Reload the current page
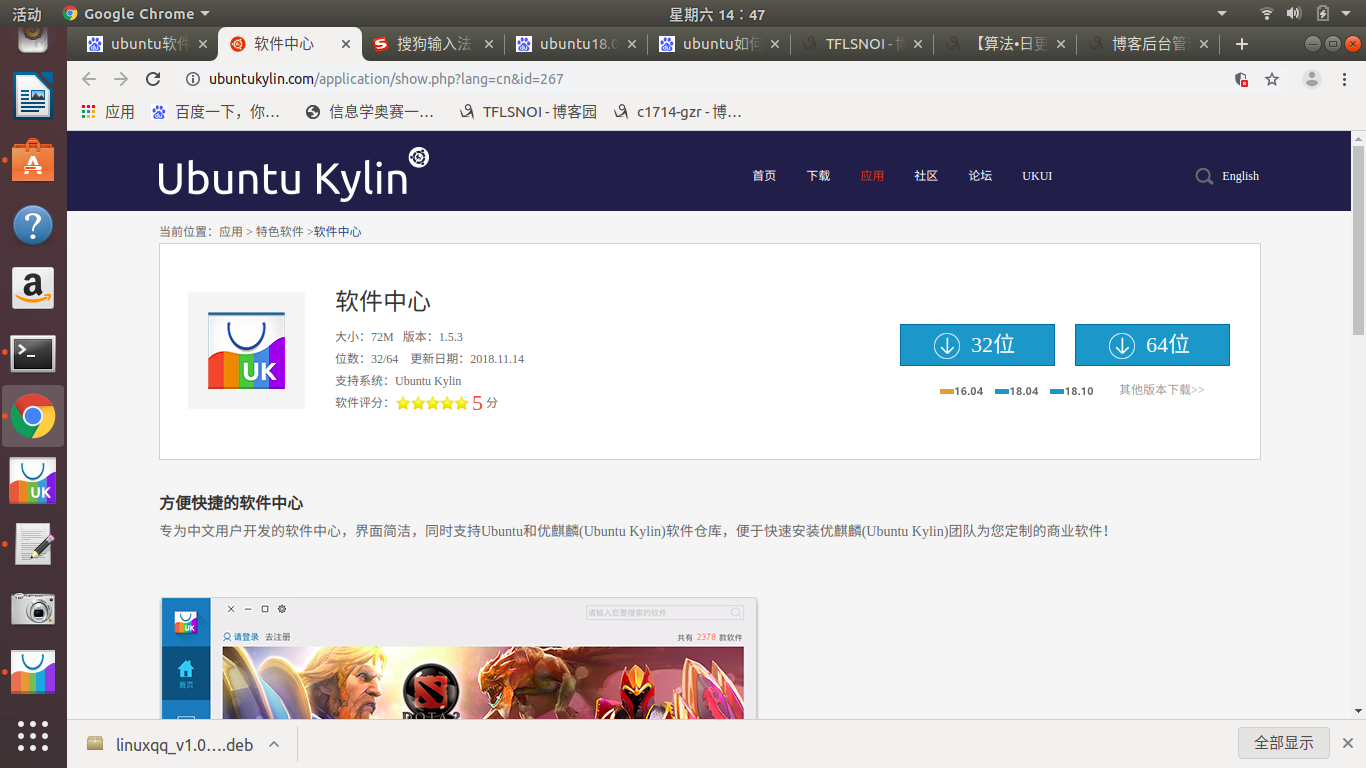The height and width of the screenshot is (768, 1366). [x=153, y=79]
